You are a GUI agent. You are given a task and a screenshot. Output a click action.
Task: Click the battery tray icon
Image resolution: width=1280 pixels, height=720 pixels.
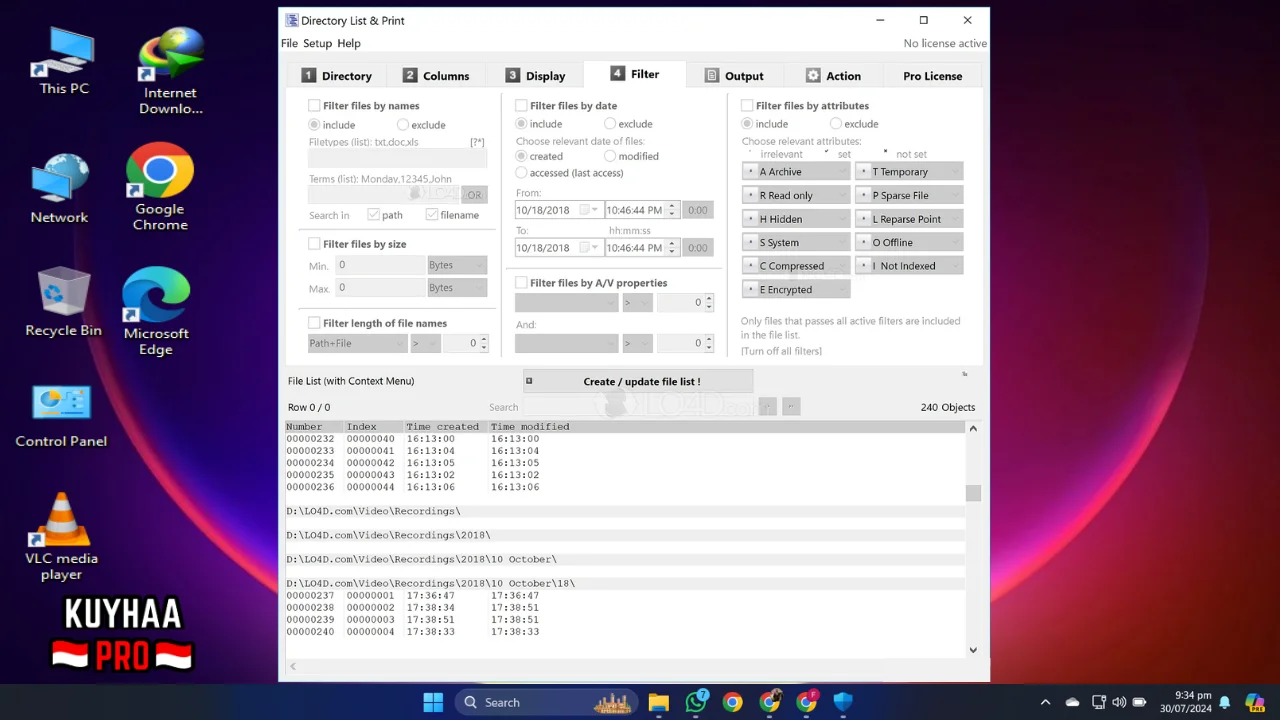click(x=1137, y=702)
